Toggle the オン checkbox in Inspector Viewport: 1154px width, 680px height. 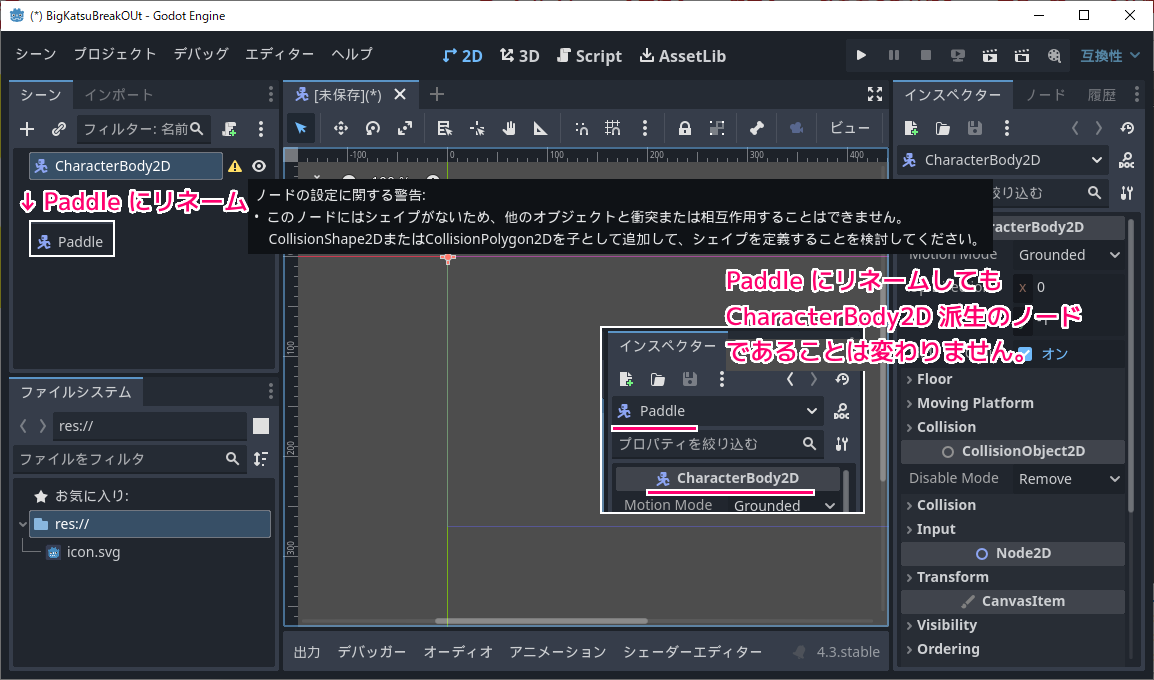pos(1025,354)
